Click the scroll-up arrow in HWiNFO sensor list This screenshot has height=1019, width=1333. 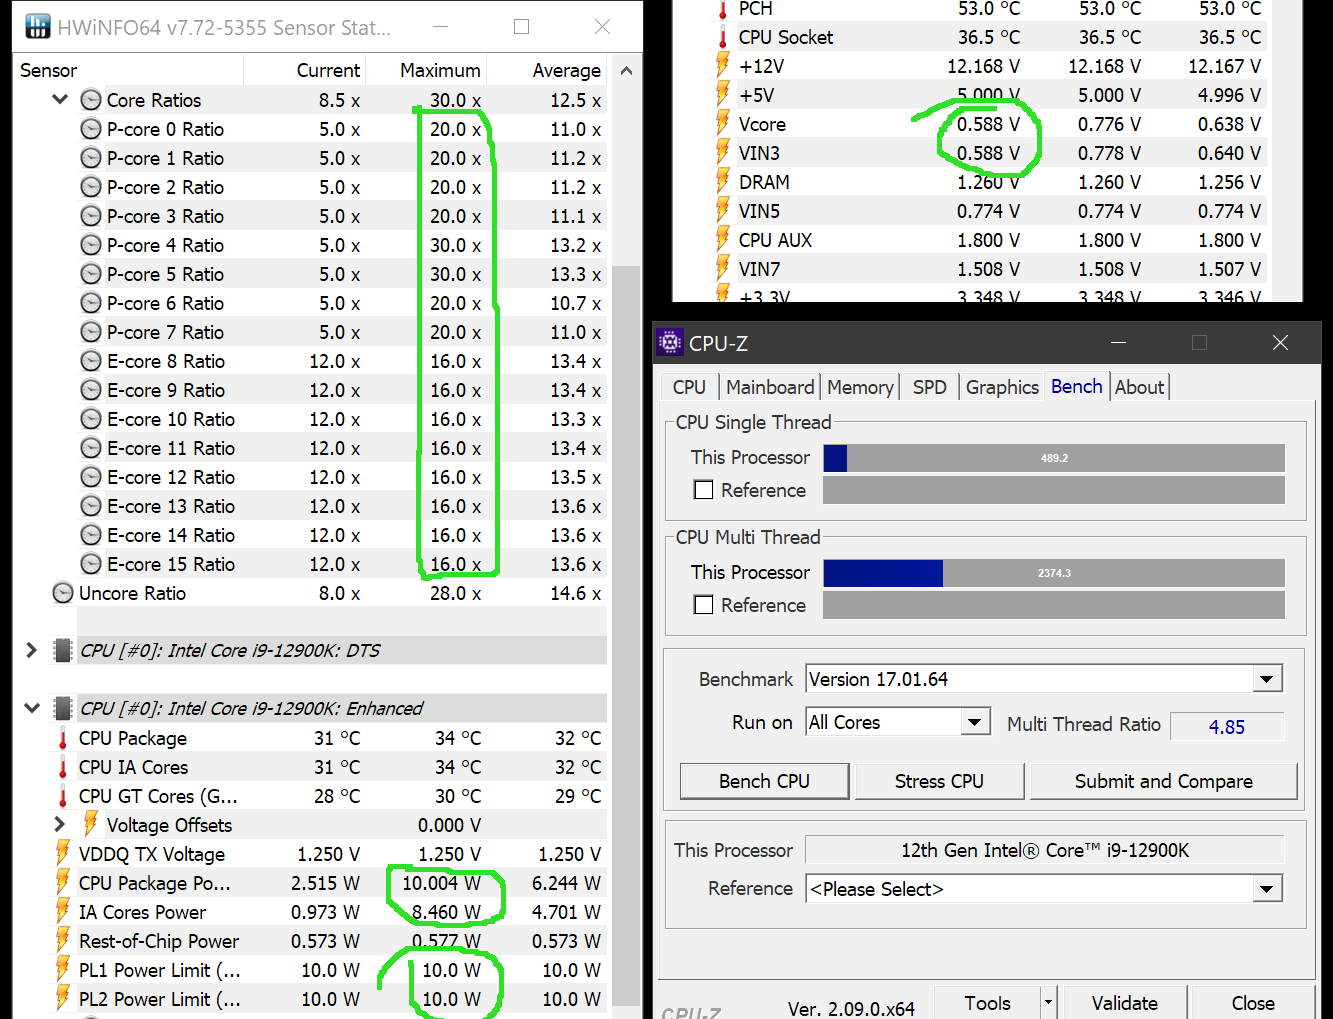click(x=626, y=71)
